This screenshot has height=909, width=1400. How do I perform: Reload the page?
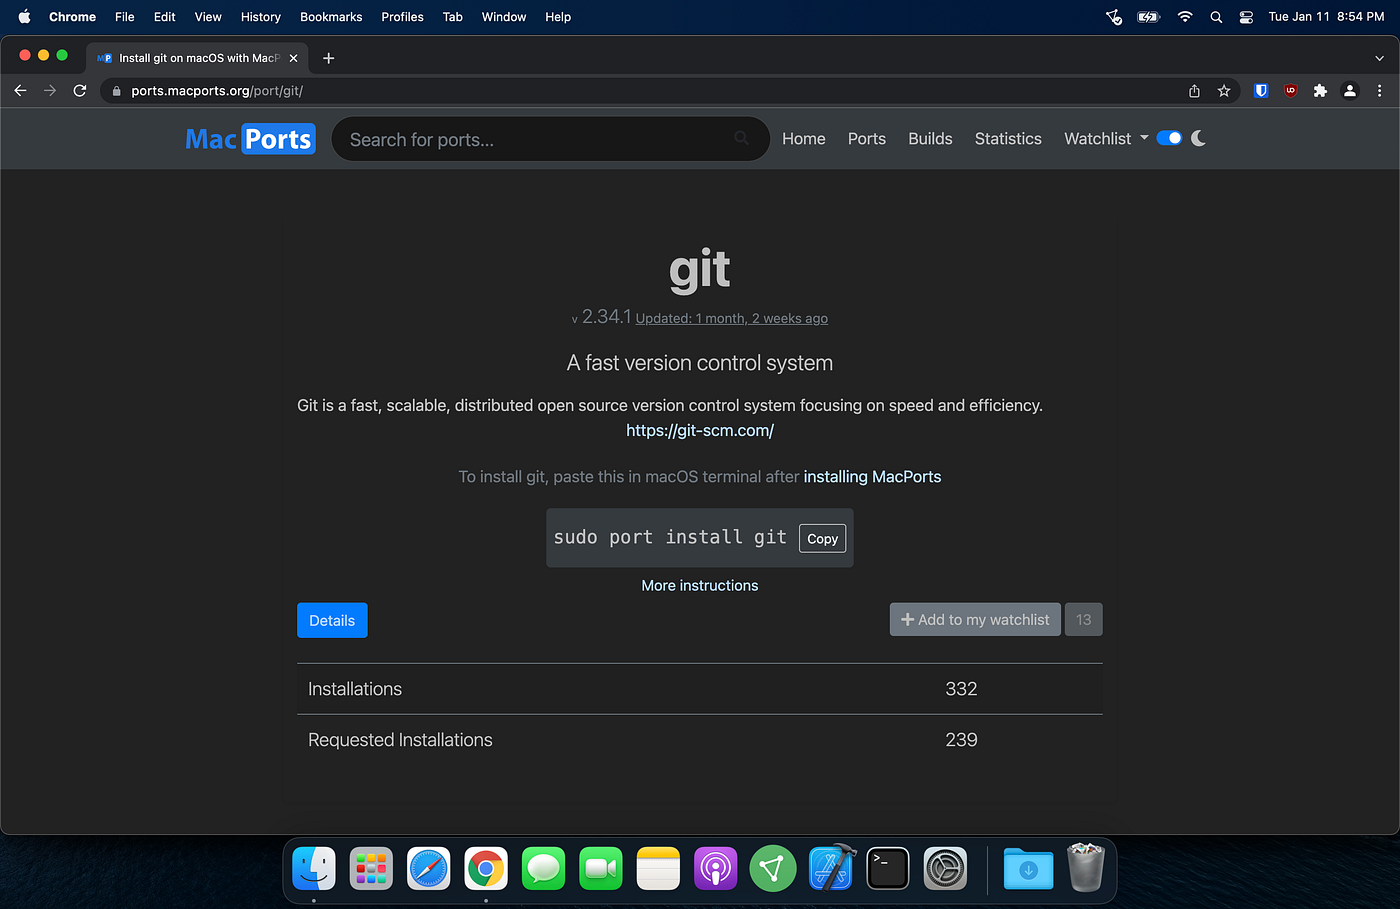point(80,90)
